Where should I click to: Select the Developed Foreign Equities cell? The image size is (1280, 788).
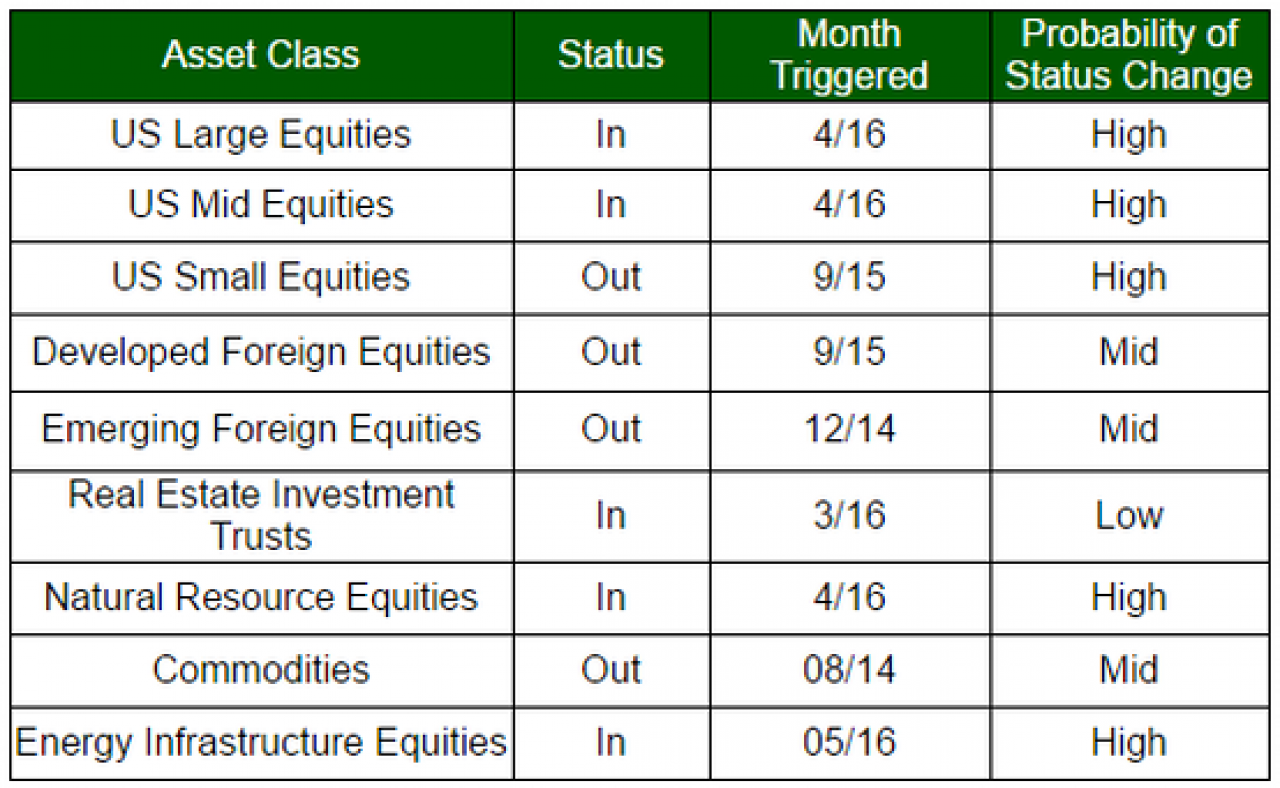261,352
